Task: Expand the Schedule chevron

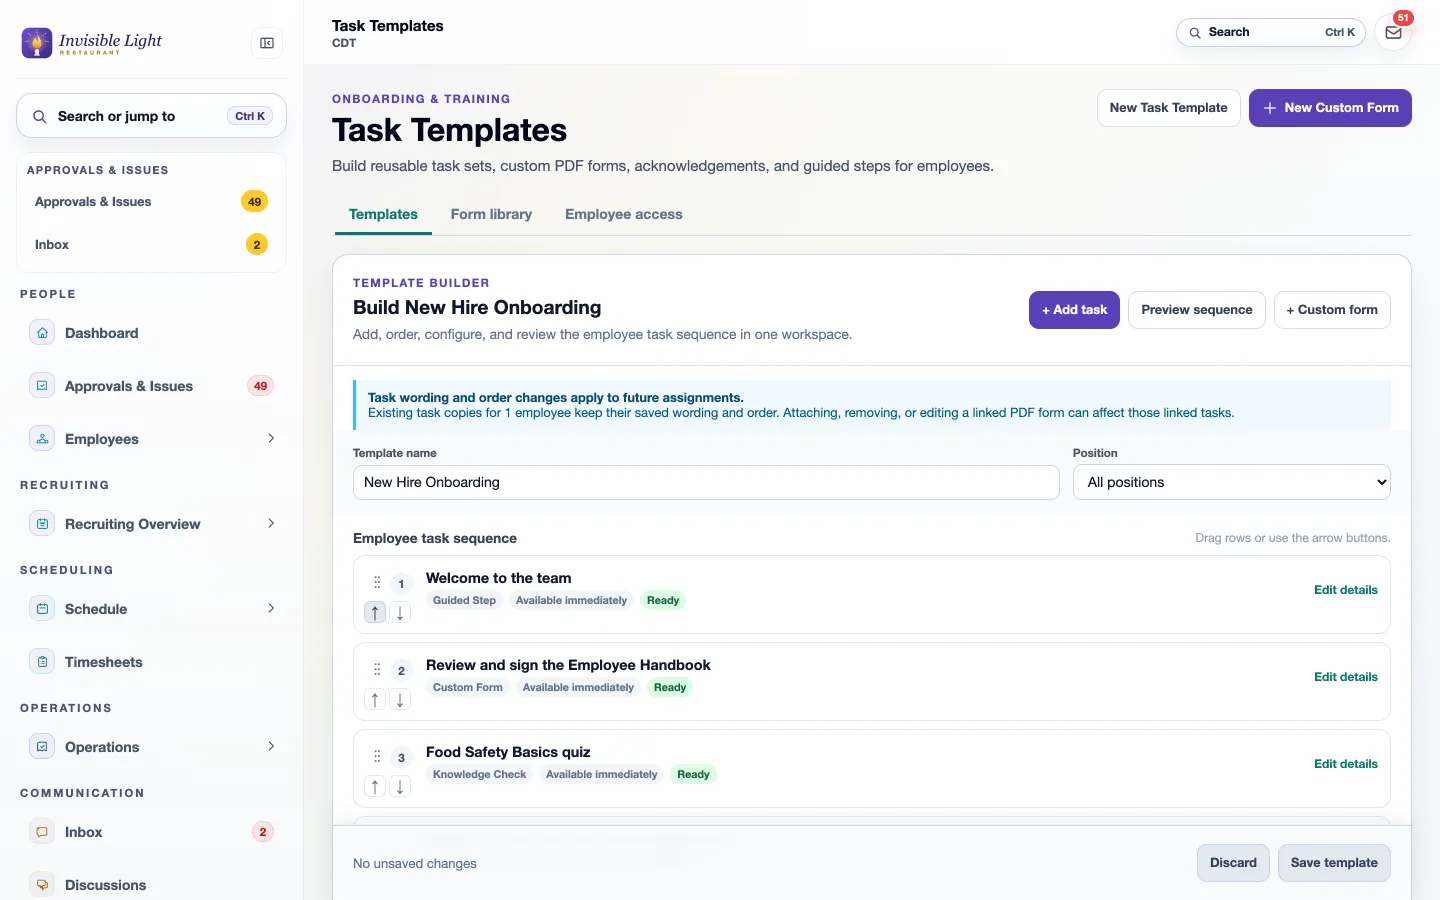Action: tap(271, 608)
